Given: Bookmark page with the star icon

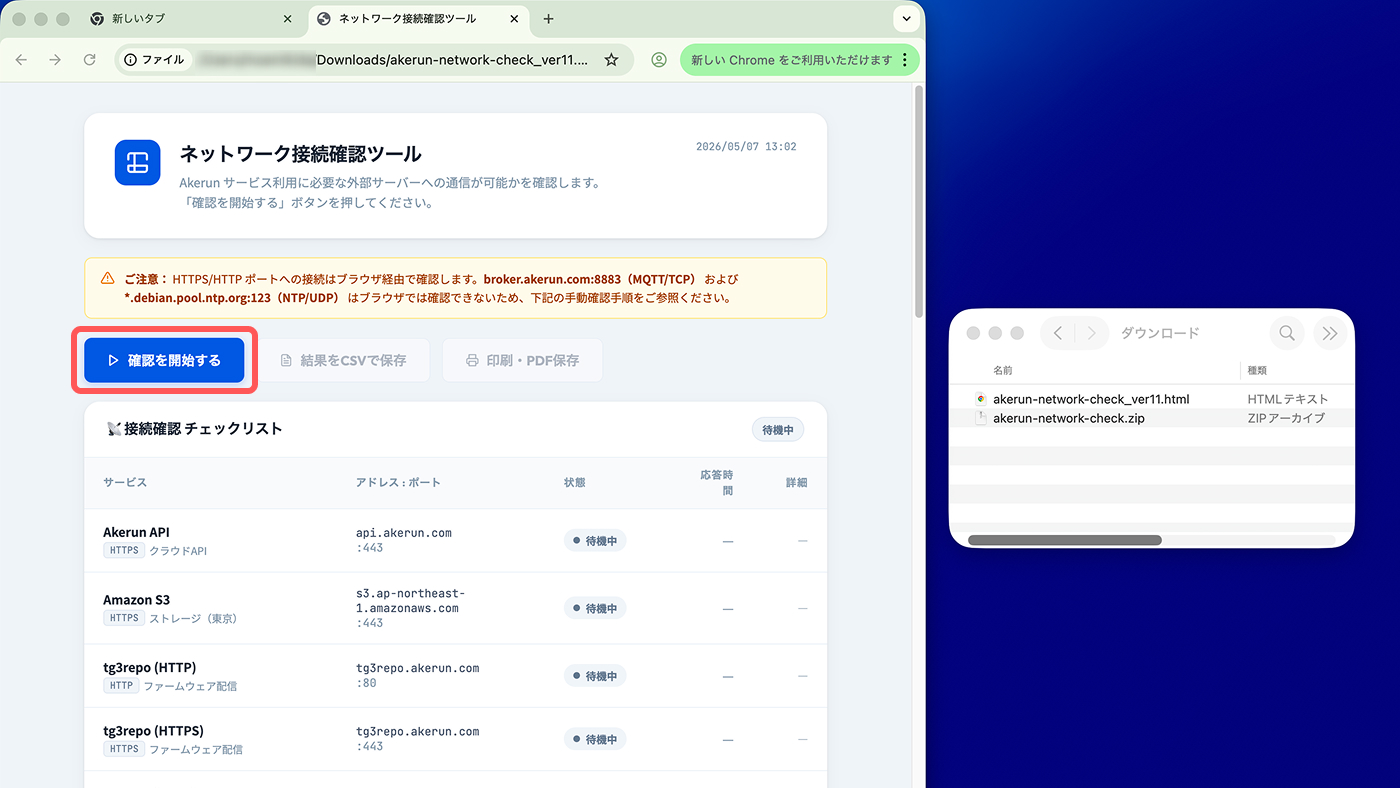Looking at the screenshot, I should coord(611,60).
